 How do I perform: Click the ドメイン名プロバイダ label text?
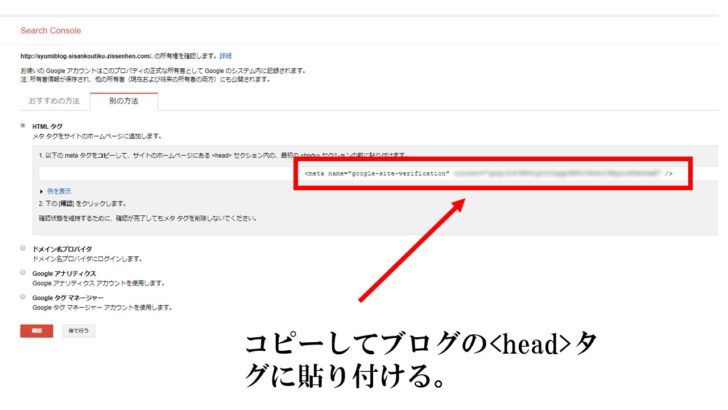pyautogui.click(x=62, y=249)
